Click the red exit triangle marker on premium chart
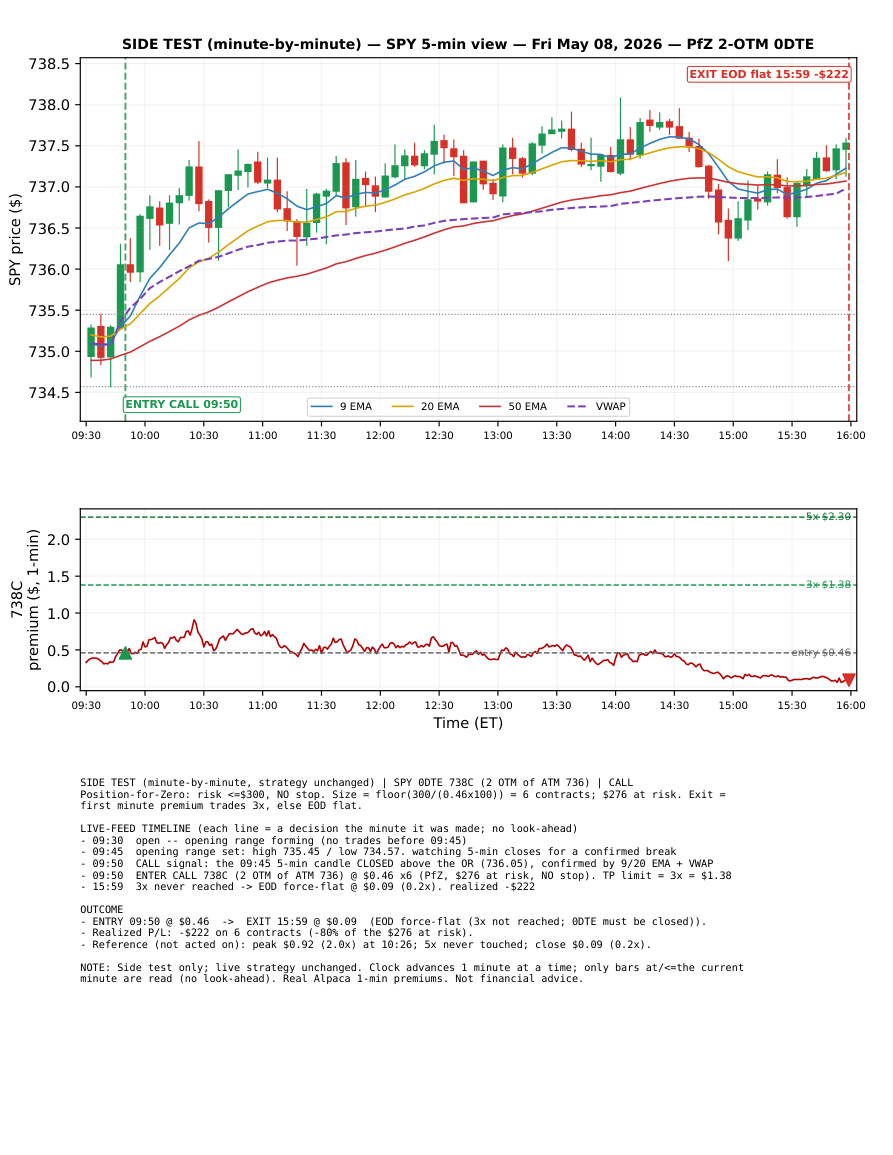The height and width of the screenshot is (1155, 893). tap(849, 680)
